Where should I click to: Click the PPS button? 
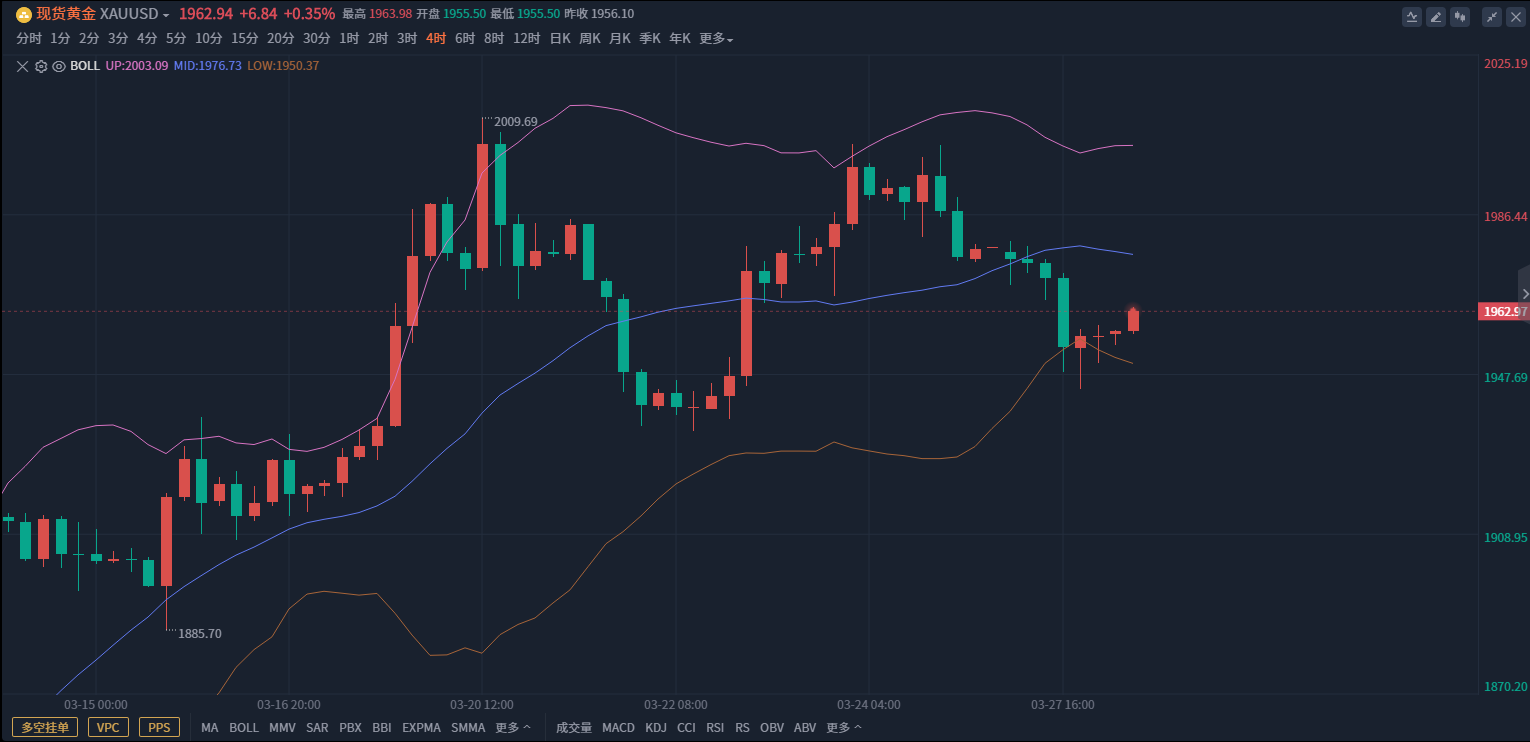160,728
